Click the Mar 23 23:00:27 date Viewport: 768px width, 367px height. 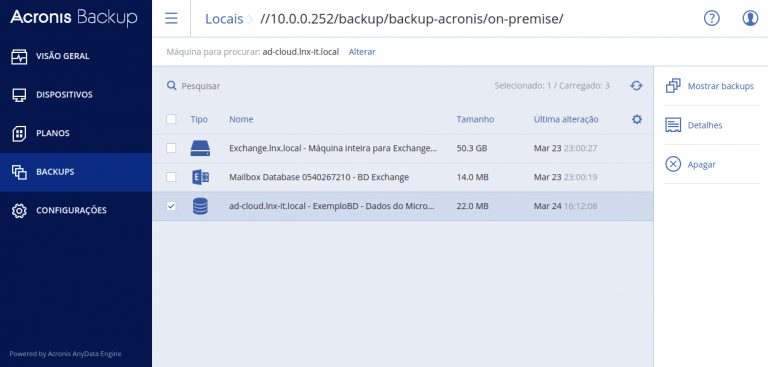[565, 148]
